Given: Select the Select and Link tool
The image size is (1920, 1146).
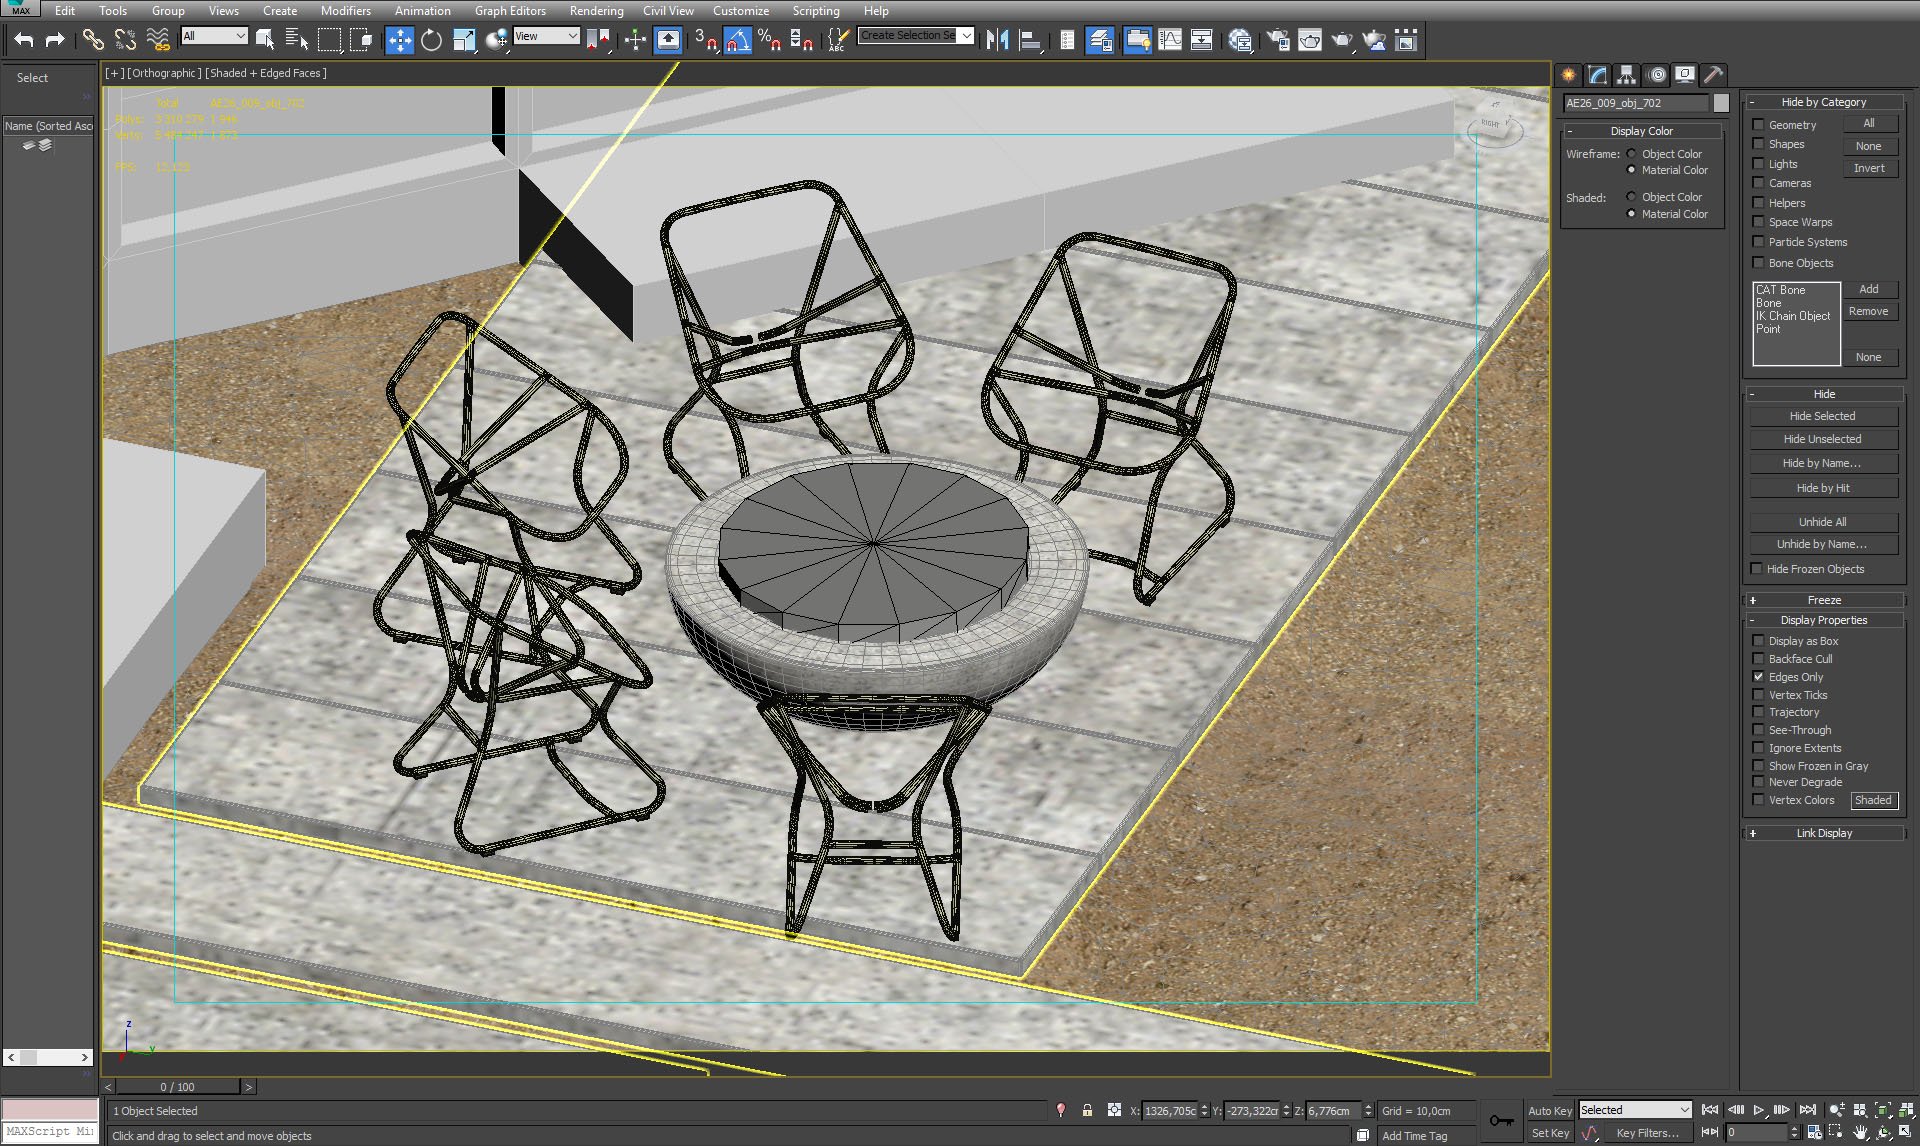Looking at the screenshot, I should coord(93,39).
